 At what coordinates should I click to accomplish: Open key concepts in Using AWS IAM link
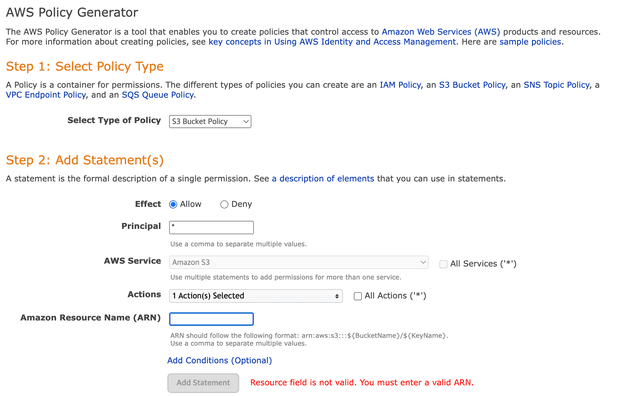332,42
